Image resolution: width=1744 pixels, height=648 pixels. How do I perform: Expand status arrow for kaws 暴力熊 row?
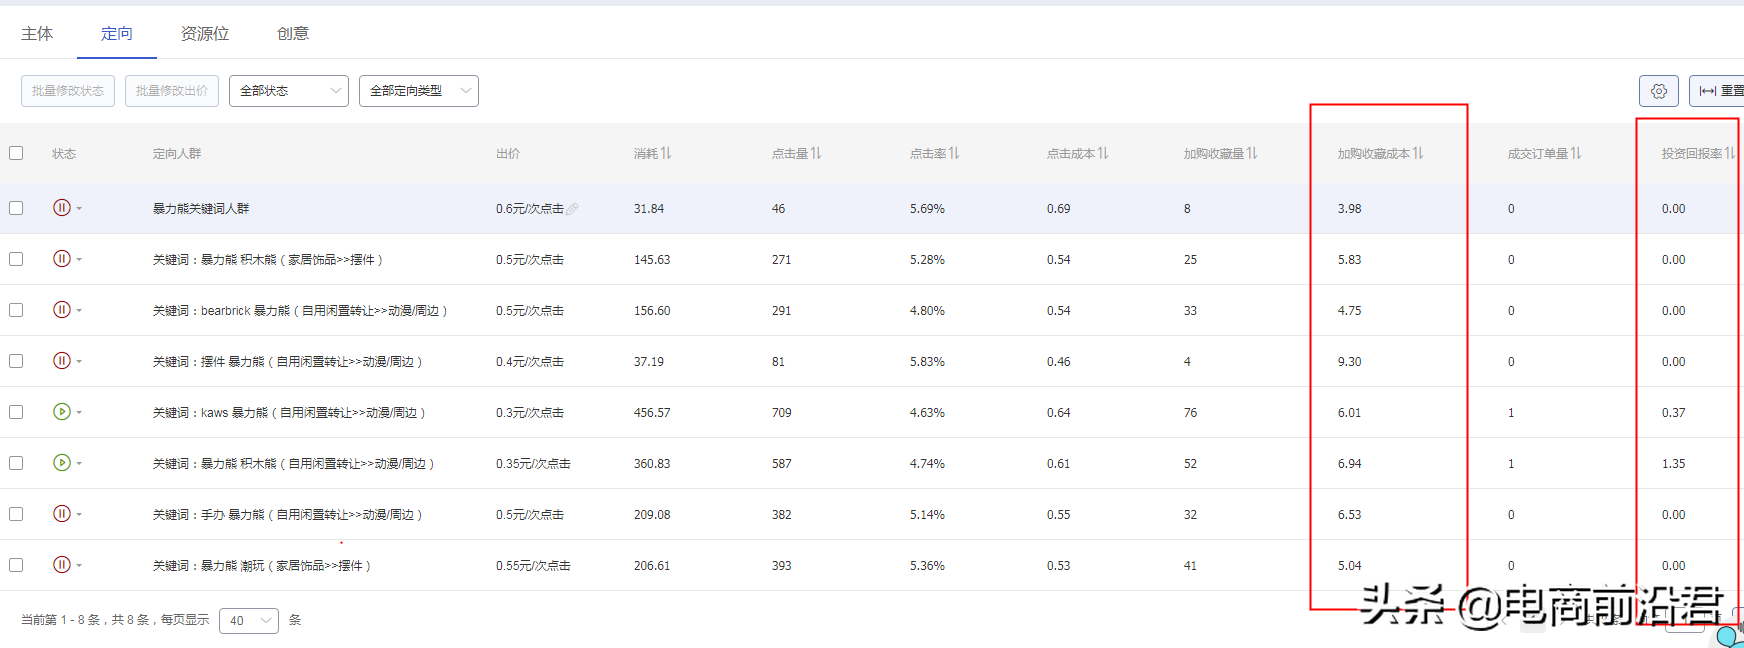79,413
